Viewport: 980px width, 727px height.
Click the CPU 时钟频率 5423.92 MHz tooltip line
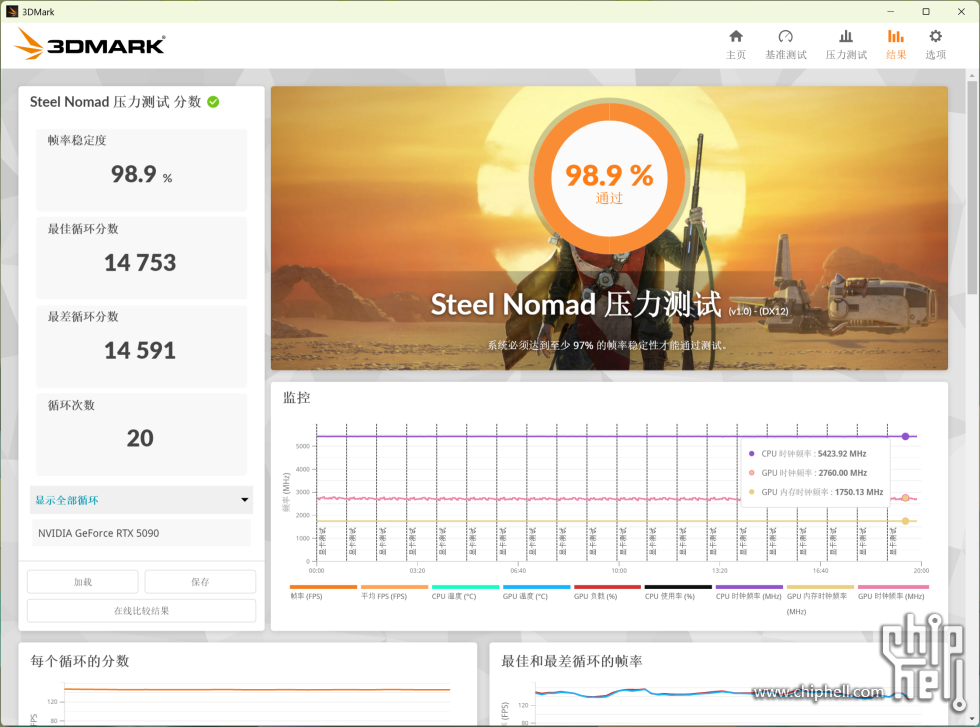point(808,454)
